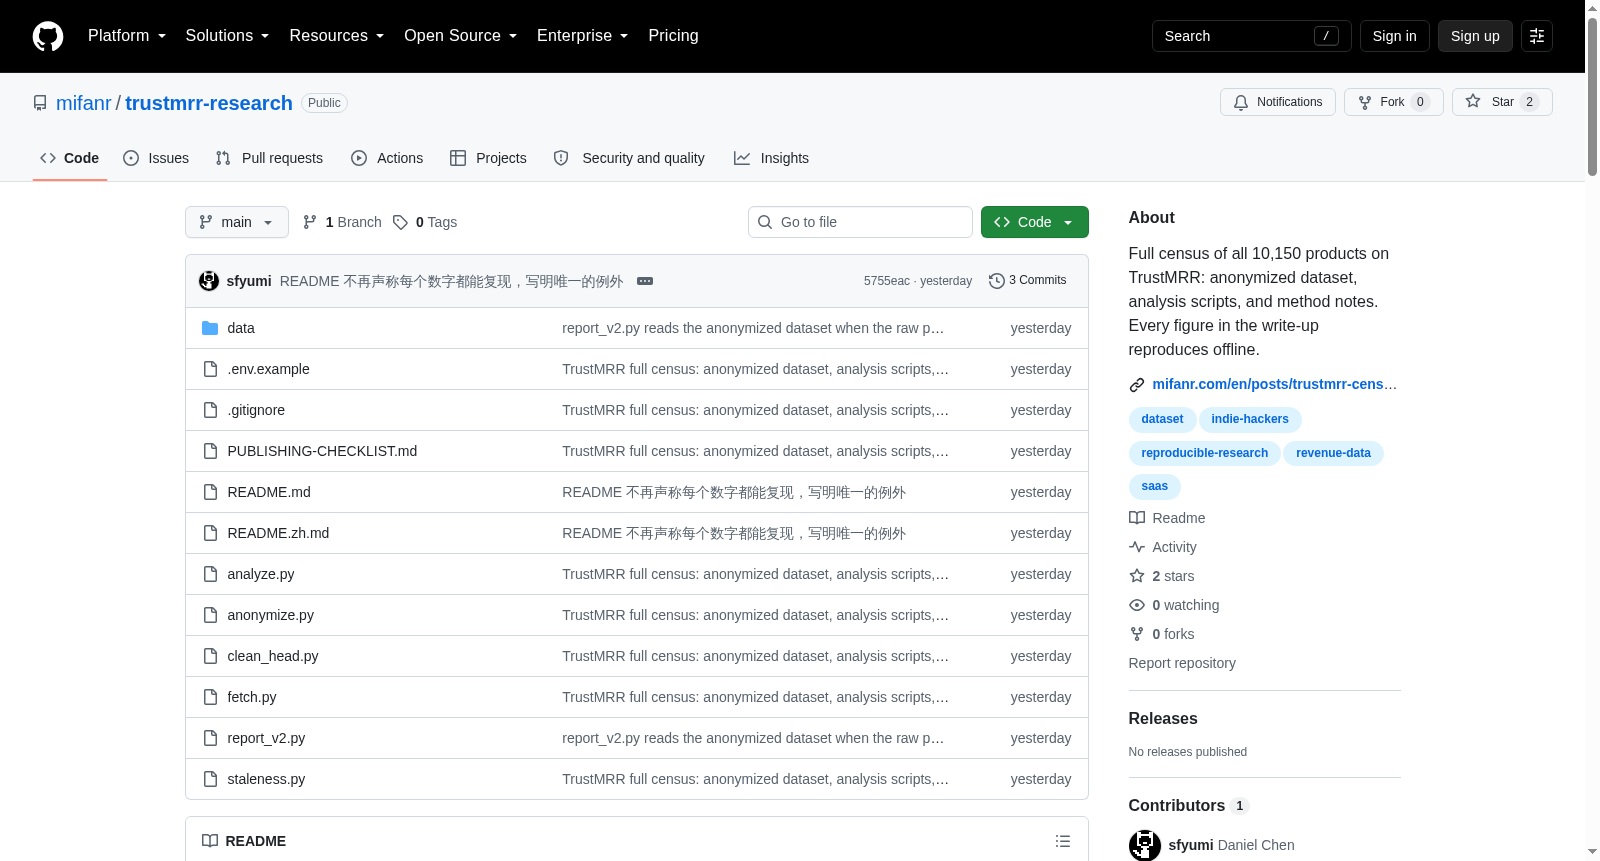The height and width of the screenshot is (861, 1600).
Task: Expand the green Code dropdown button
Action: click(x=1035, y=222)
